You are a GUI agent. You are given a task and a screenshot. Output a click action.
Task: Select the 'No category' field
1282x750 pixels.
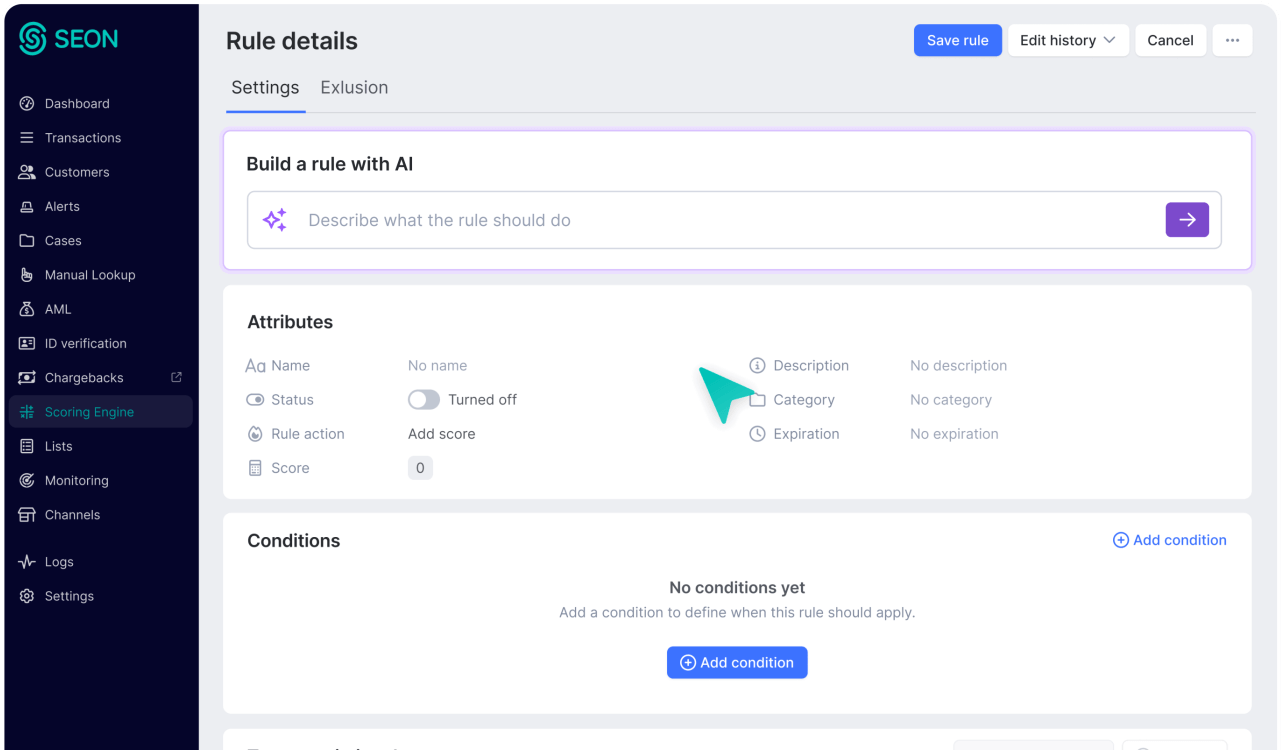pyautogui.click(x=950, y=400)
